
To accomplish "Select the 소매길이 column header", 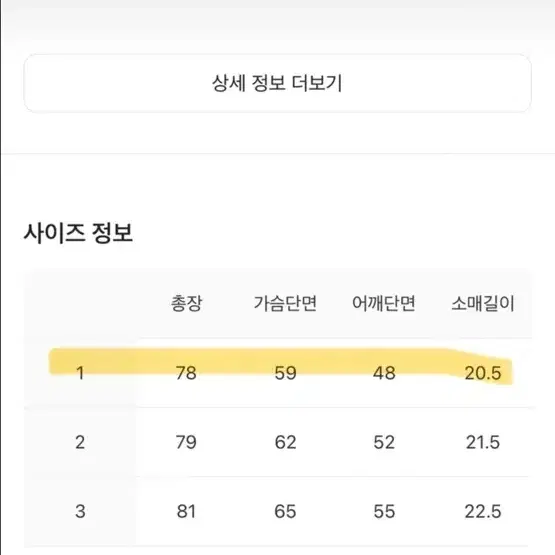I will pos(483,303).
